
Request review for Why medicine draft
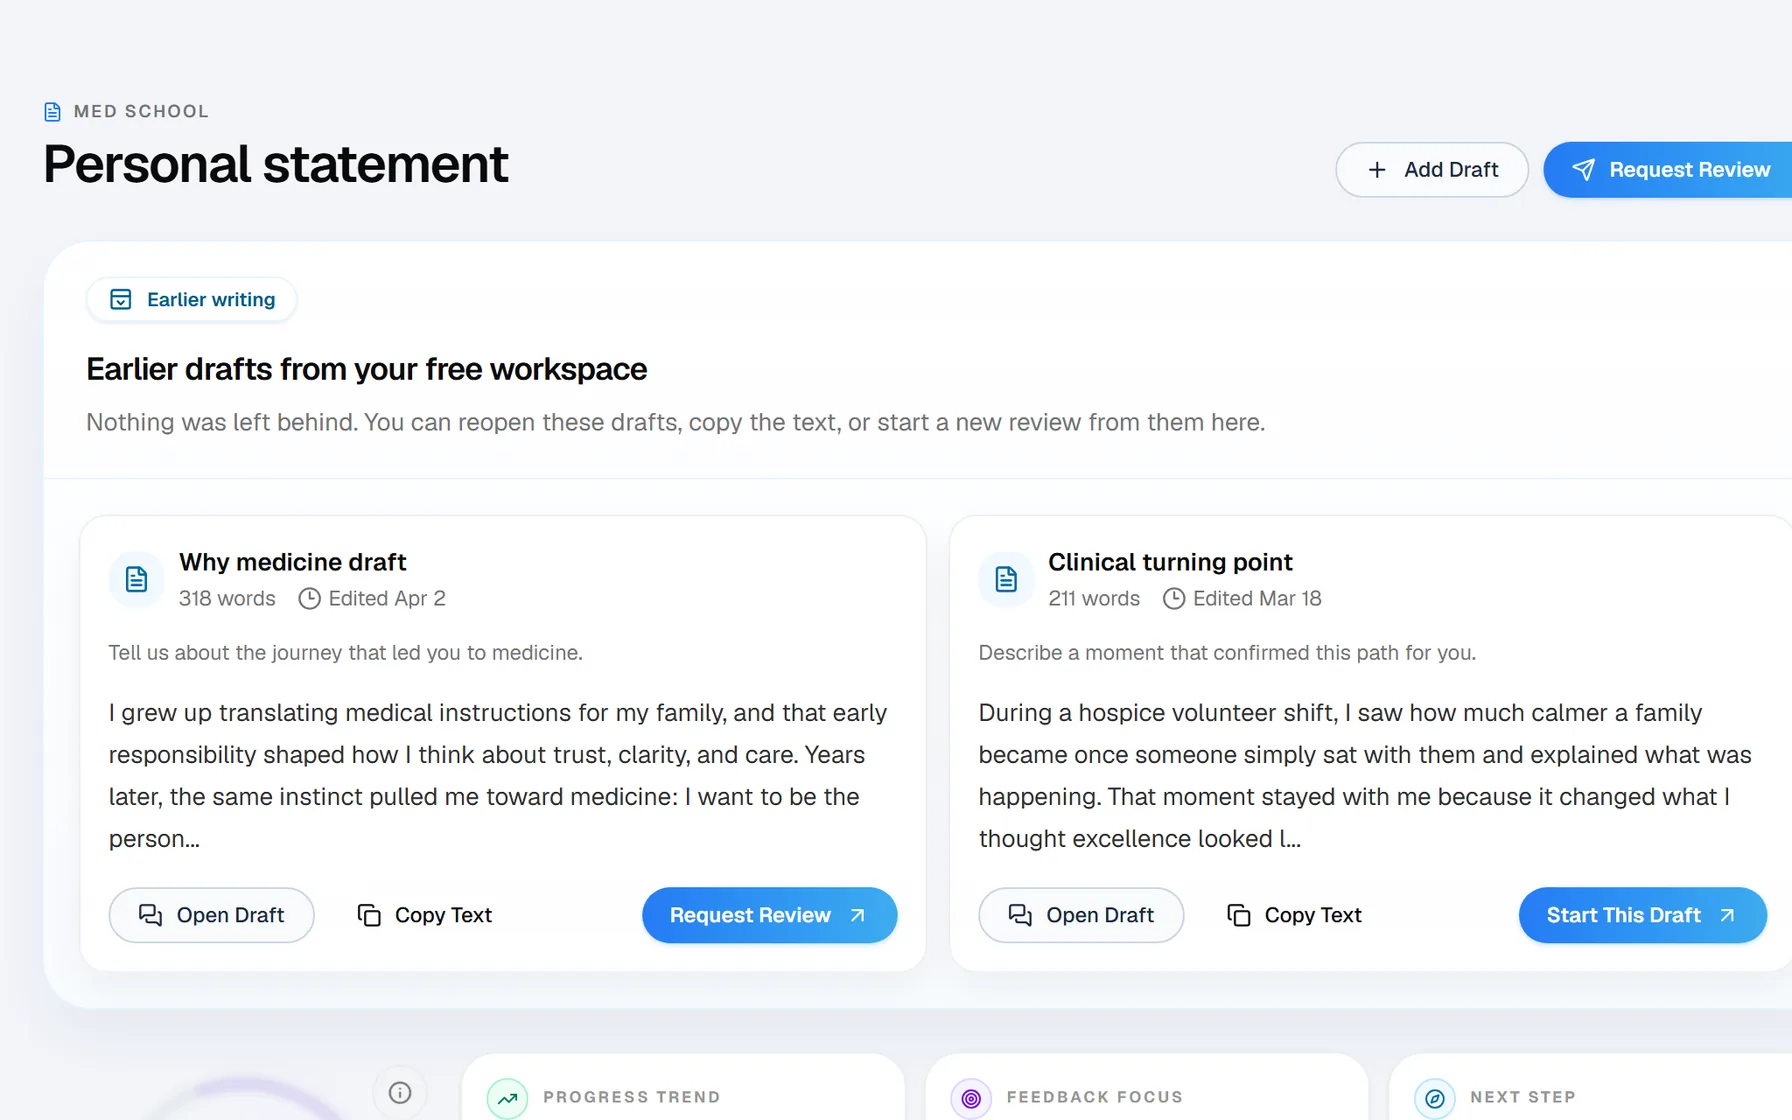769,915
